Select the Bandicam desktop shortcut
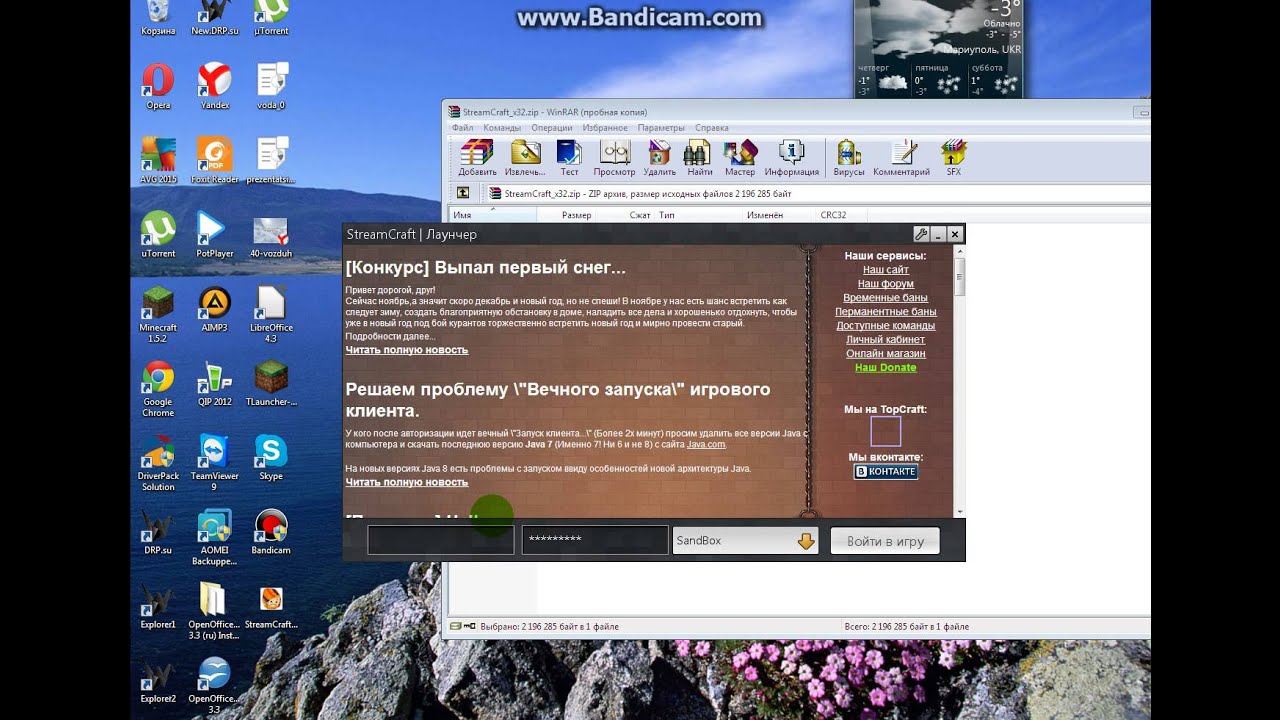1280x720 pixels. [x=271, y=532]
